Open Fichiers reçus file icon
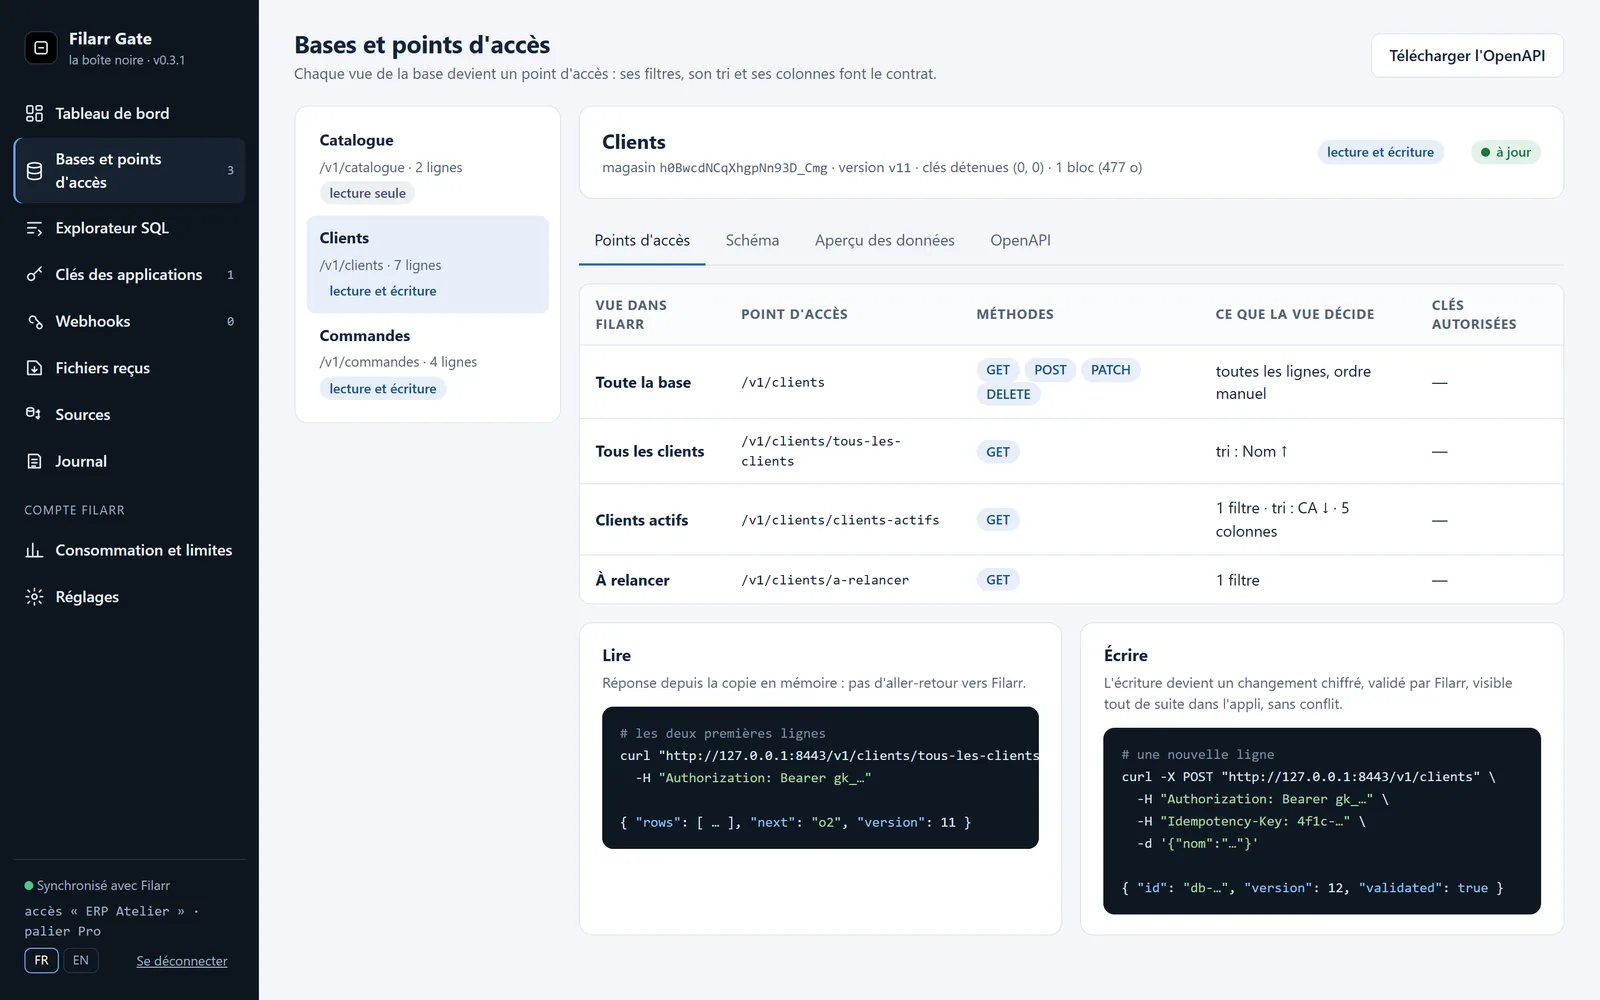Screen dimensions: 1600x1000 coord(34,368)
